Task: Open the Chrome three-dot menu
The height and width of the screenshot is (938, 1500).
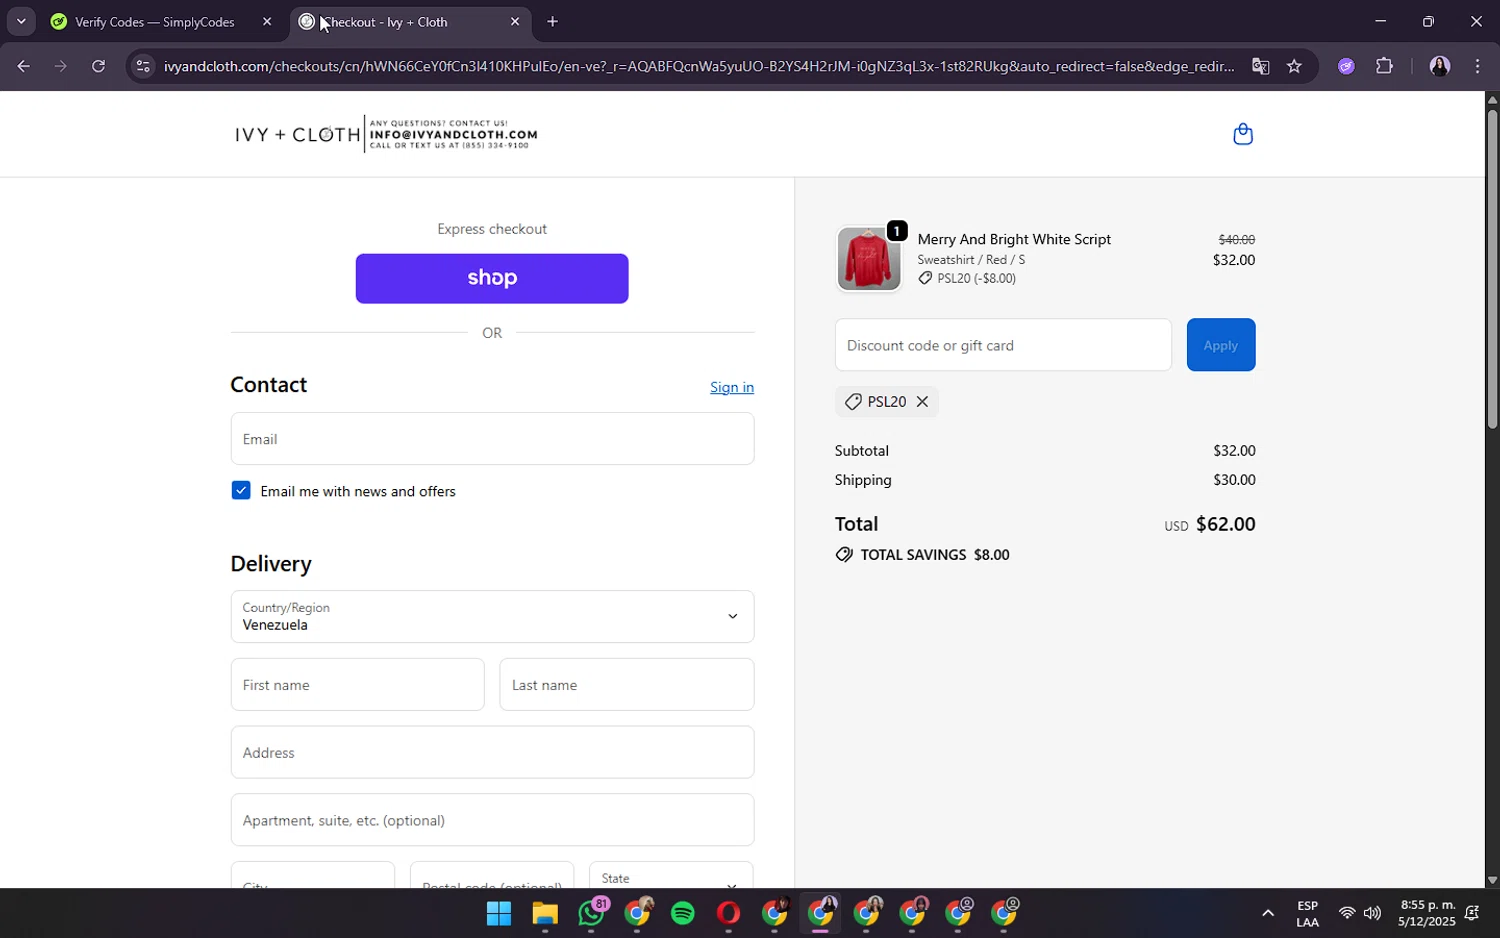Action: [1477, 66]
